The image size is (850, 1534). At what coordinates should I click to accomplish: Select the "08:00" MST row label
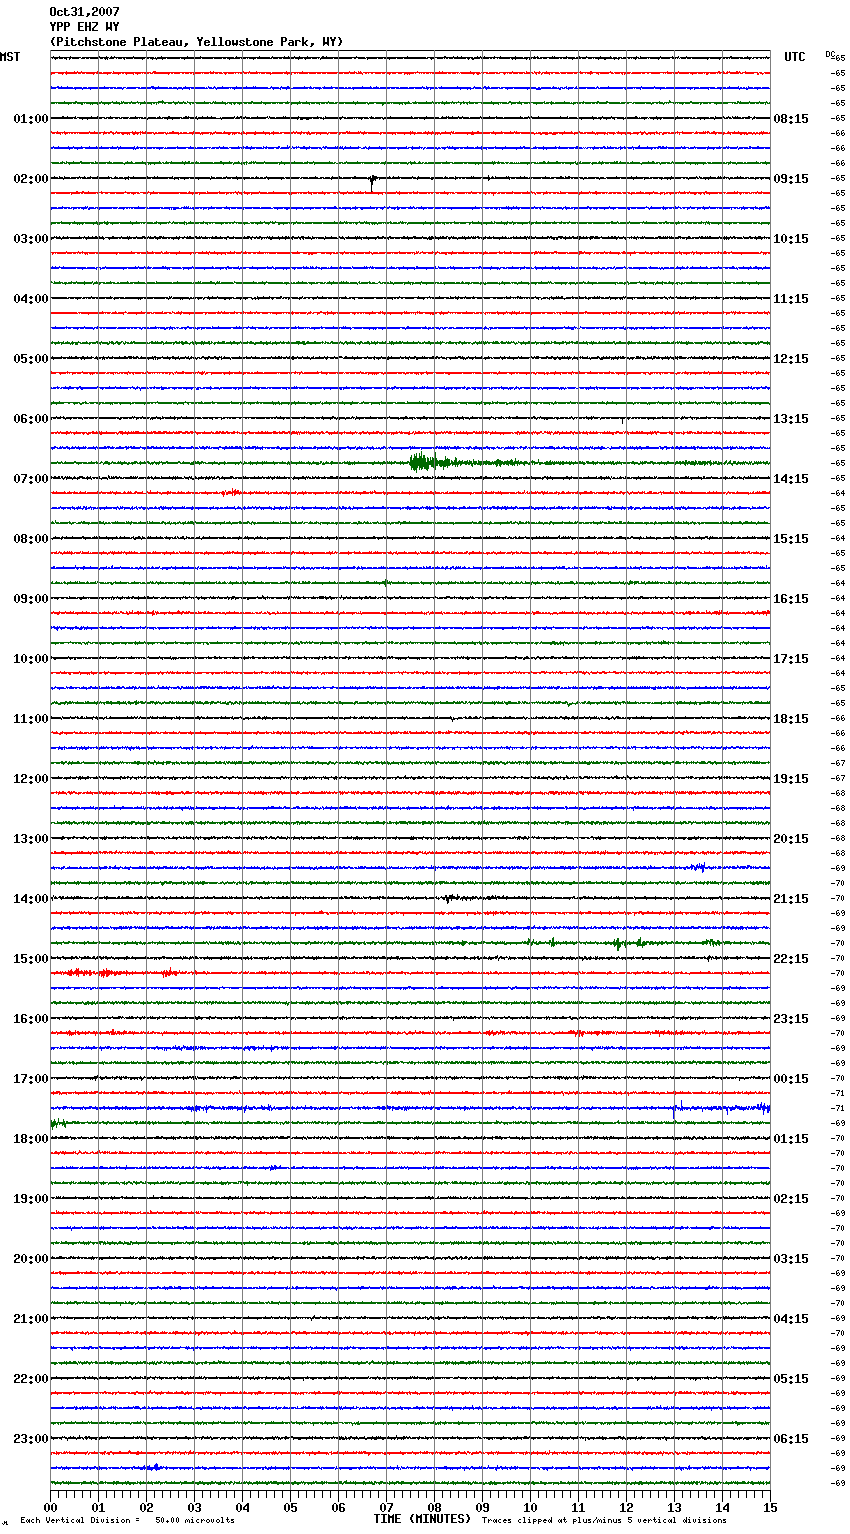tap(31, 539)
